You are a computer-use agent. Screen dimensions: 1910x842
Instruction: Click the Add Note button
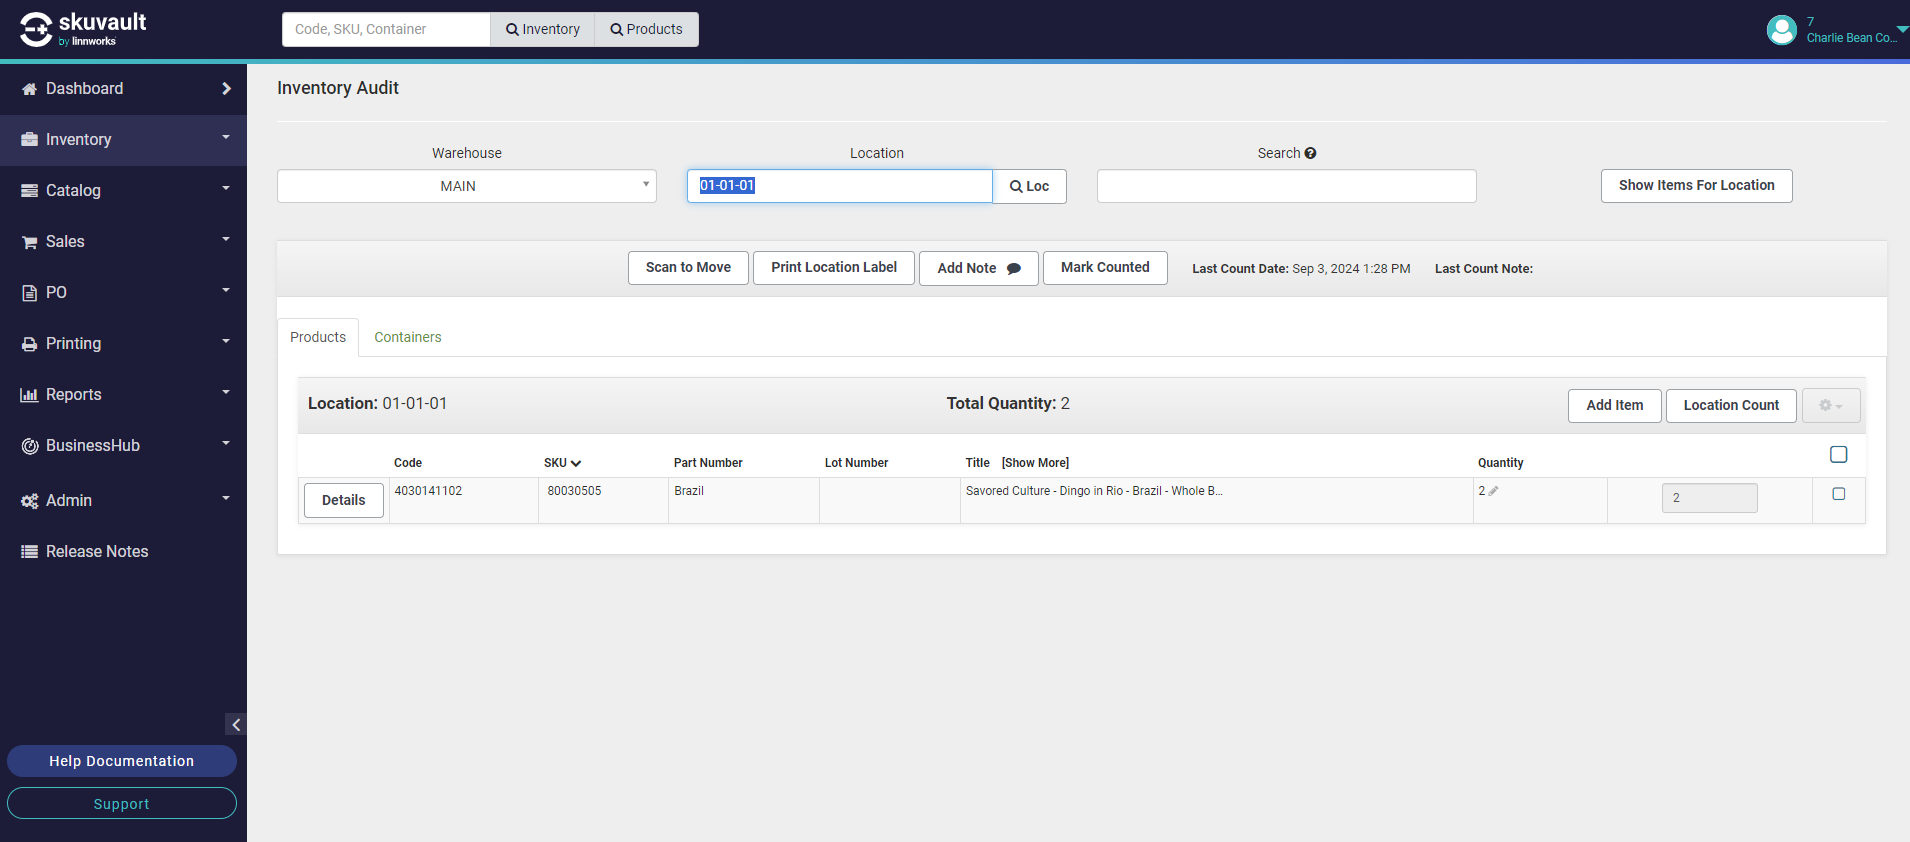(x=979, y=268)
